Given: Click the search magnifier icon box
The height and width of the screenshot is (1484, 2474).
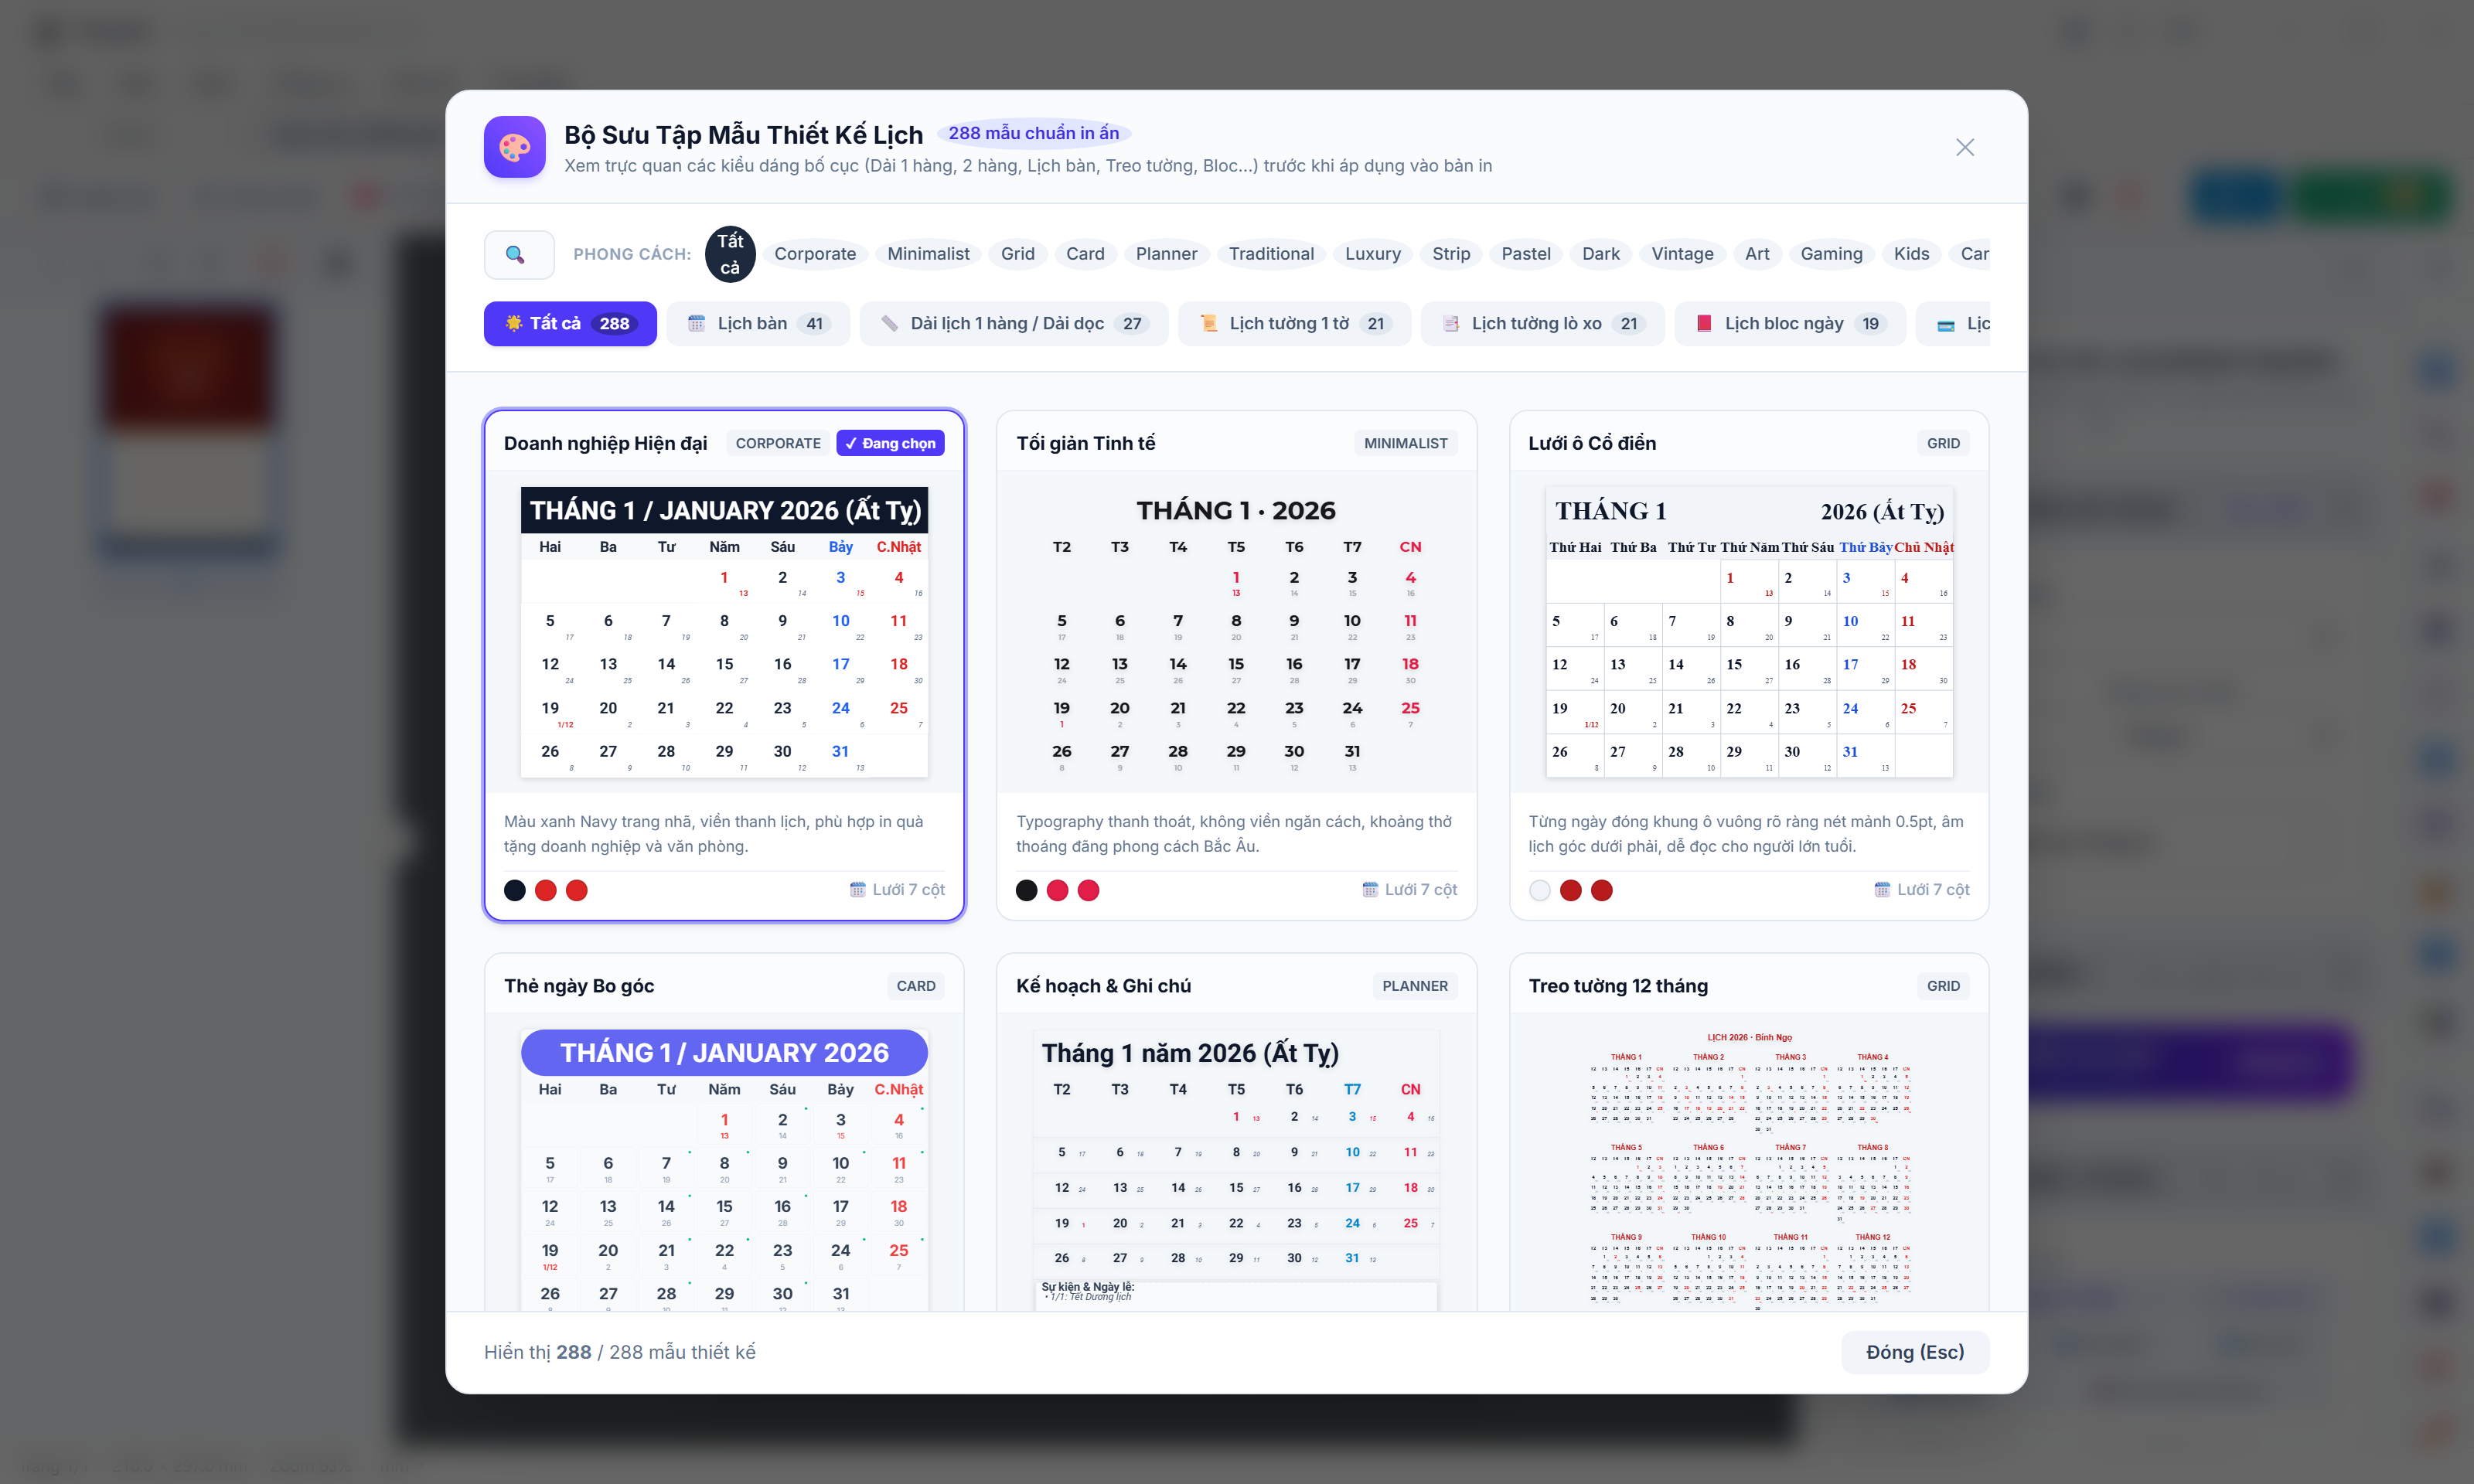Looking at the screenshot, I should (x=519, y=254).
